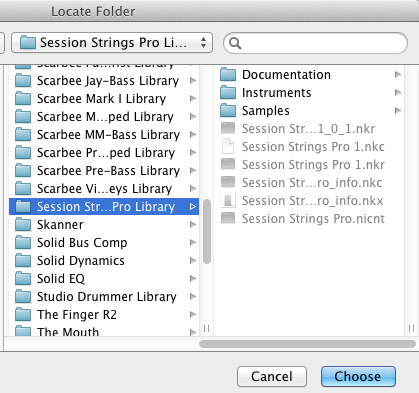The image size is (419, 393).
Task: Select the Skanner folder icon
Action: (x=23, y=224)
